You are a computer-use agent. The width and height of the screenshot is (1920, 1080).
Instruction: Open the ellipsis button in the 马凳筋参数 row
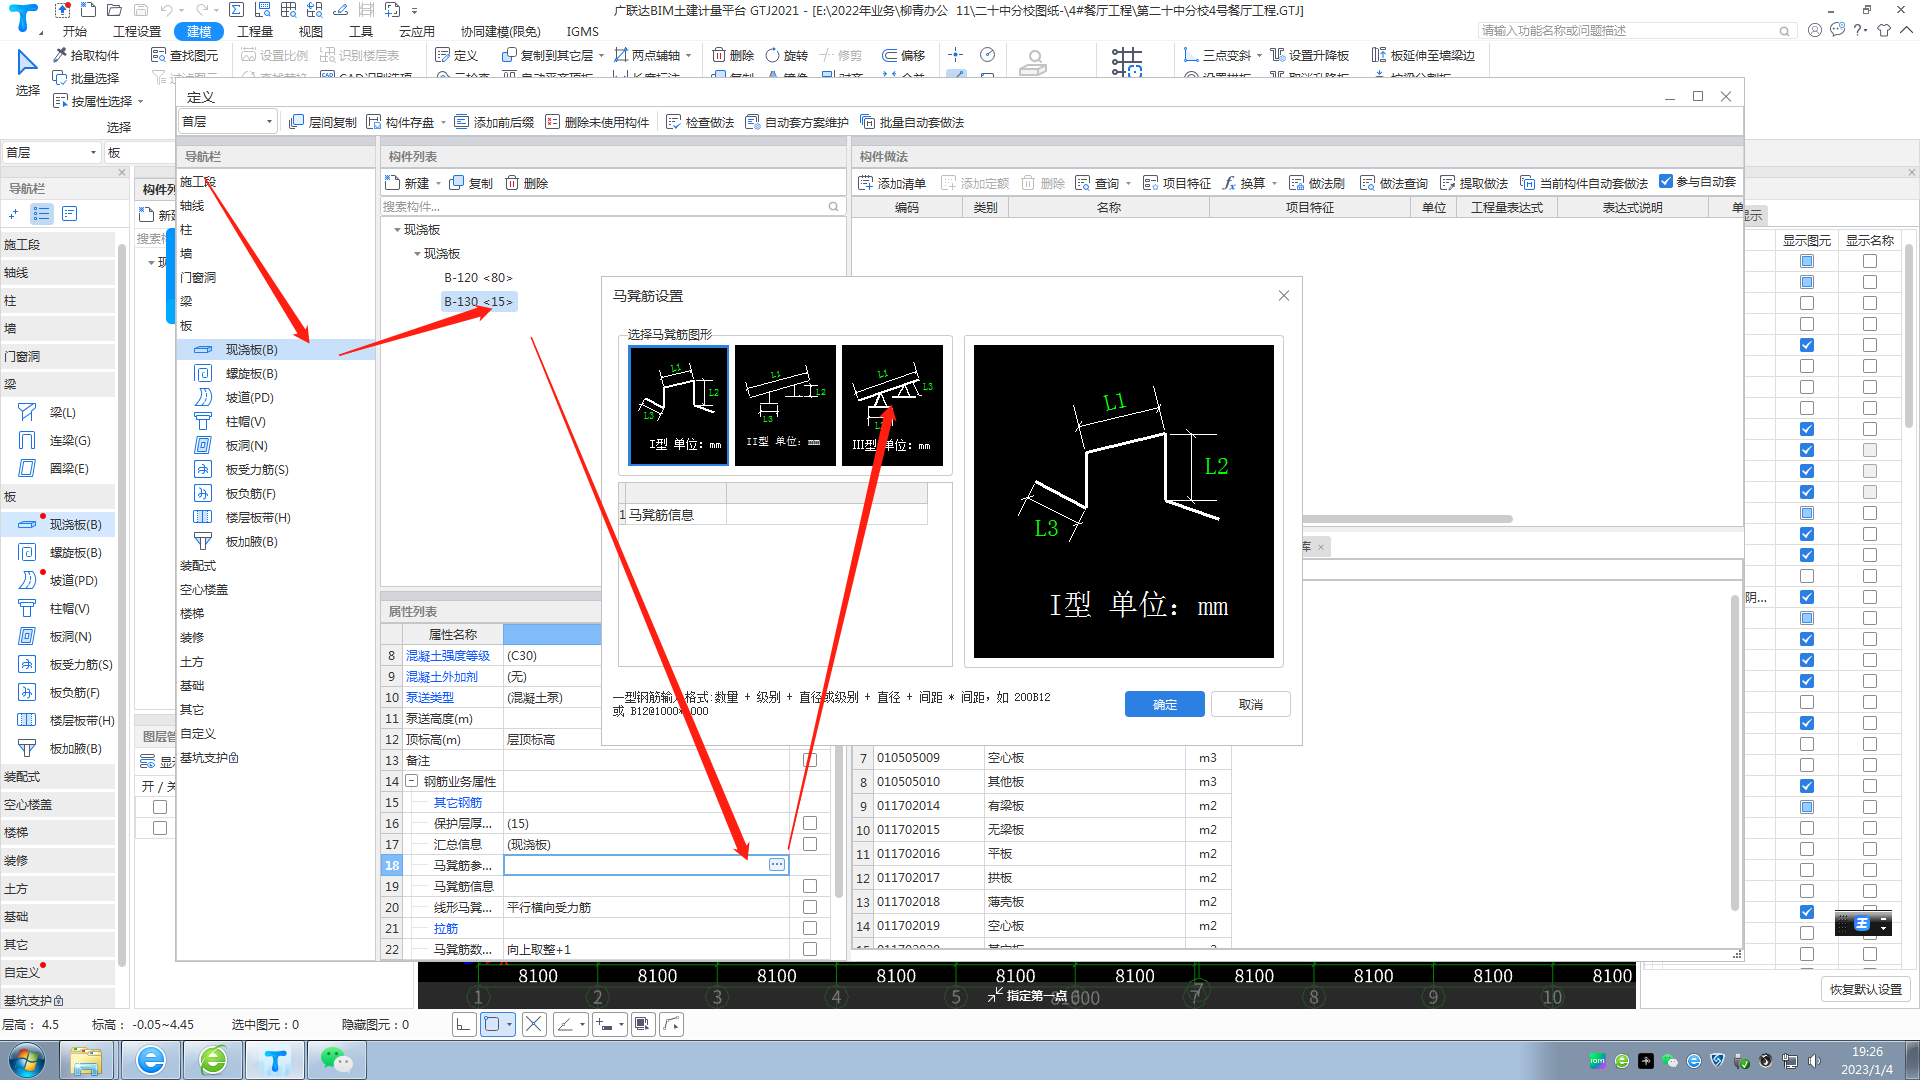pos(777,865)
